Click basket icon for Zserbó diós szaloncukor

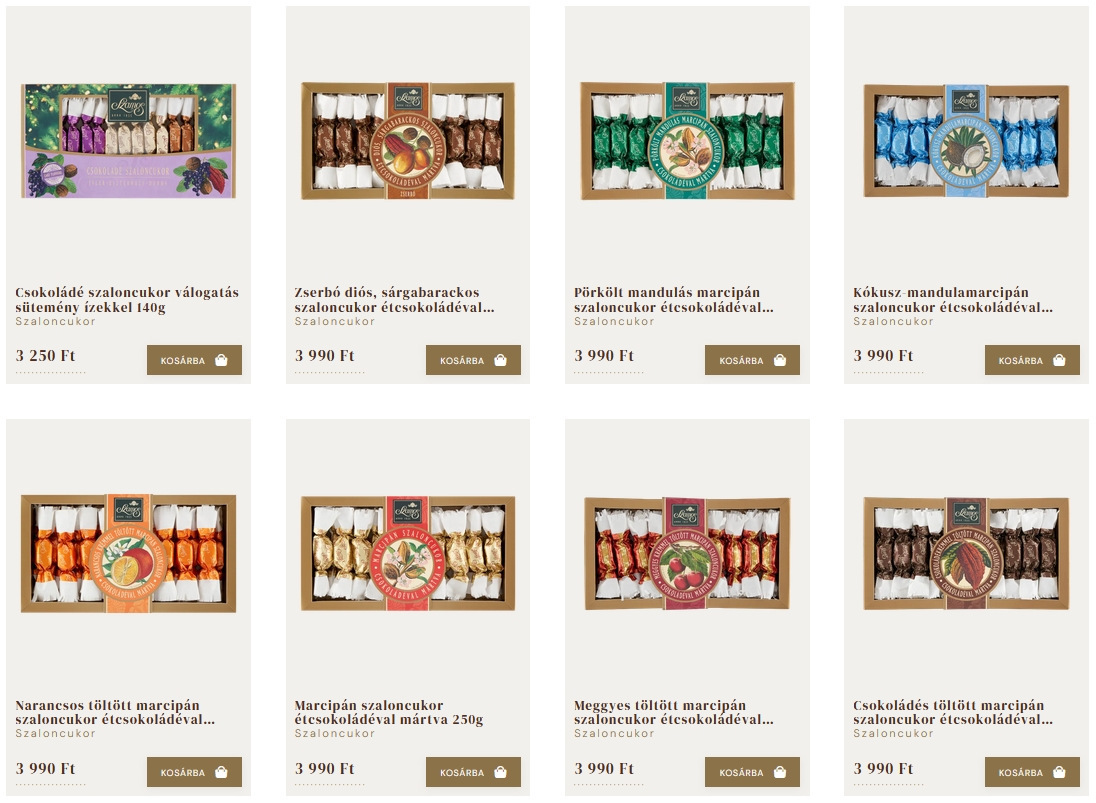click(500, 360)
